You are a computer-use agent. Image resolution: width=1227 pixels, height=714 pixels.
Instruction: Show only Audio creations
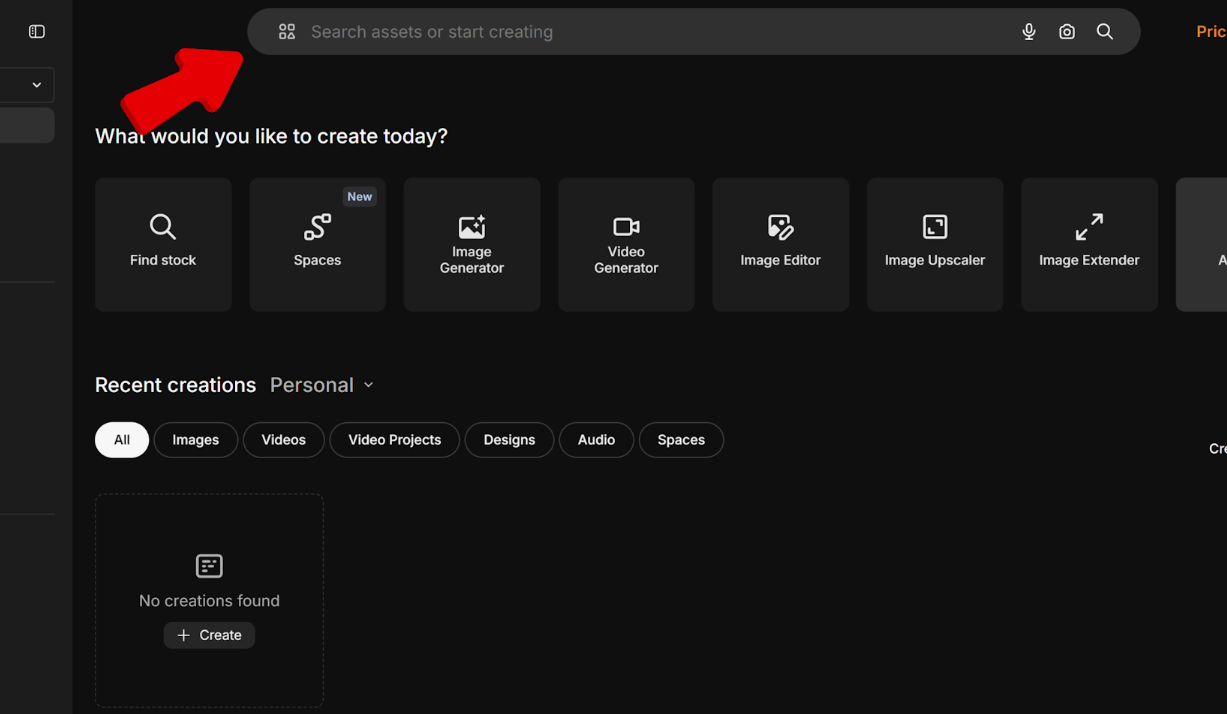[596, 440]
